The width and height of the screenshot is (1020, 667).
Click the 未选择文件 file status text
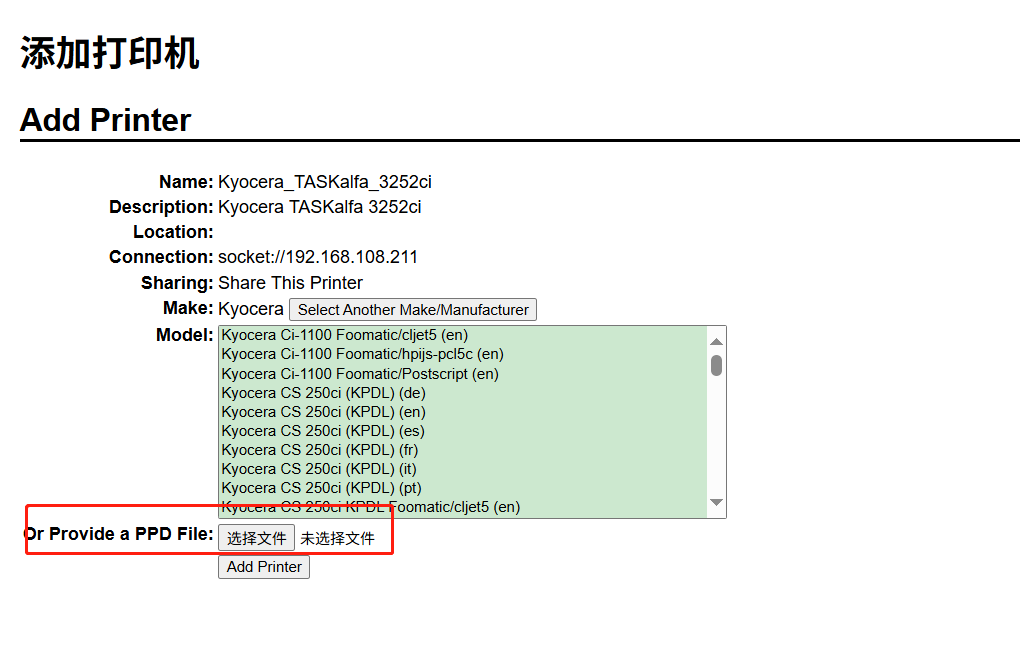click(337, 538)
